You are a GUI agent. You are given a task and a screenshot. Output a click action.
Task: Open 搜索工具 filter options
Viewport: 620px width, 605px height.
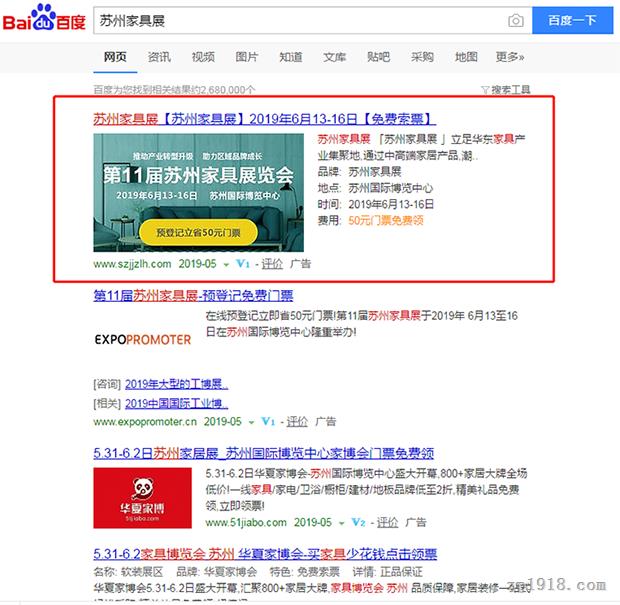click(506, 90)
